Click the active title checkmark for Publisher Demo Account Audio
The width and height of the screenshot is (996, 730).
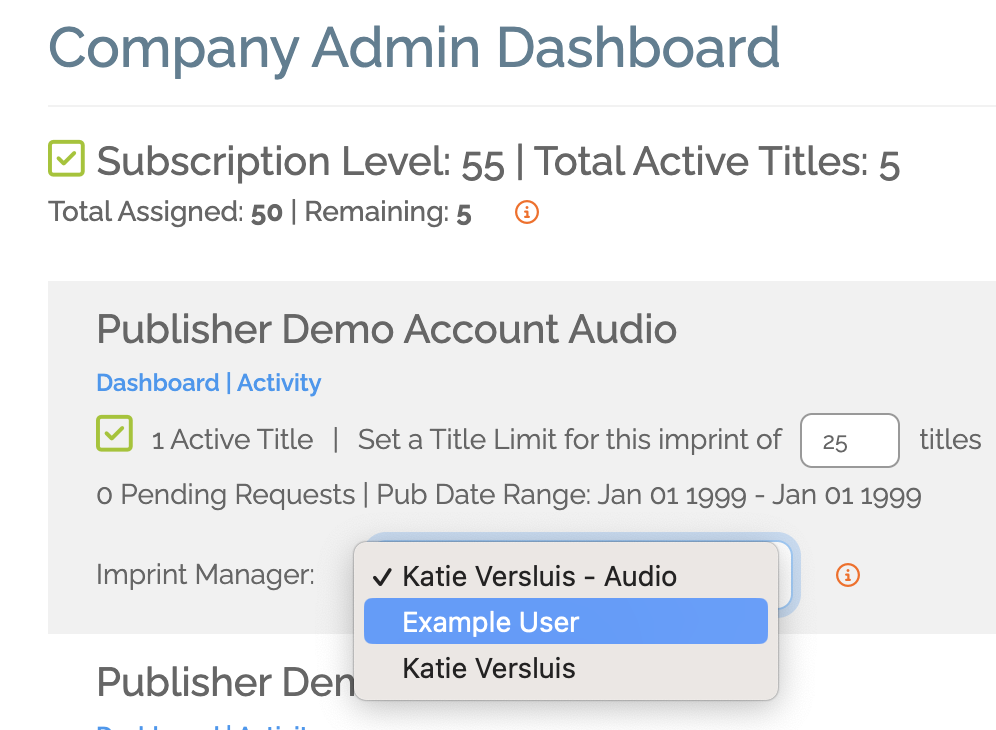coord(114,433)
